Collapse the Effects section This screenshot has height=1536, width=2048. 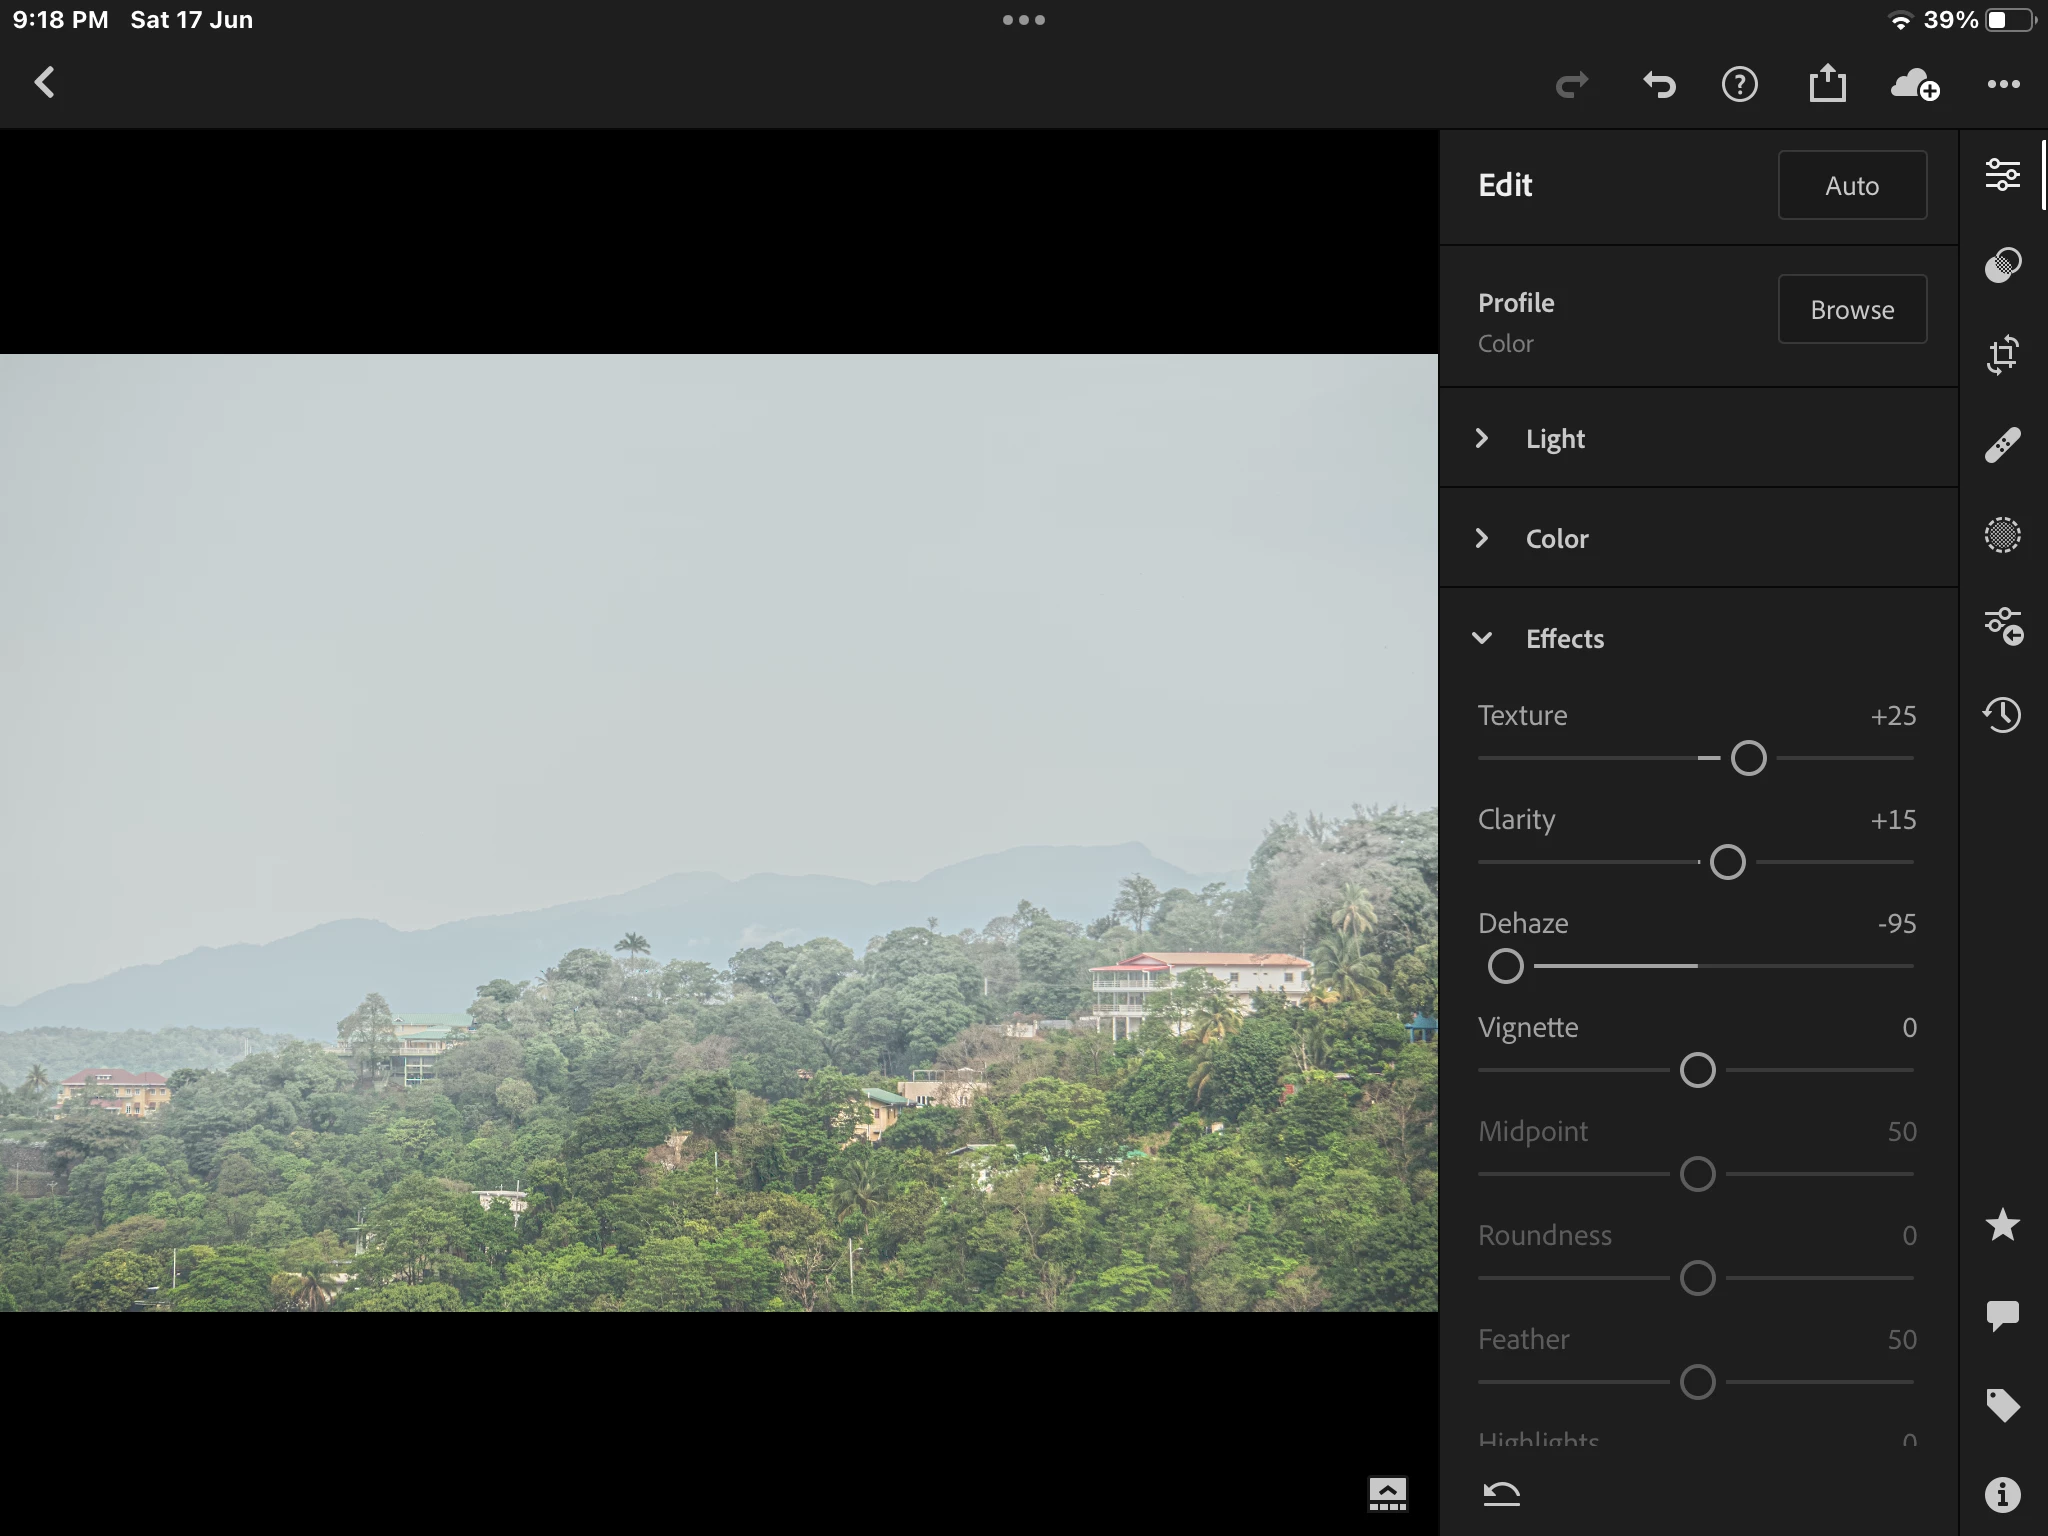pos(1564,638)
